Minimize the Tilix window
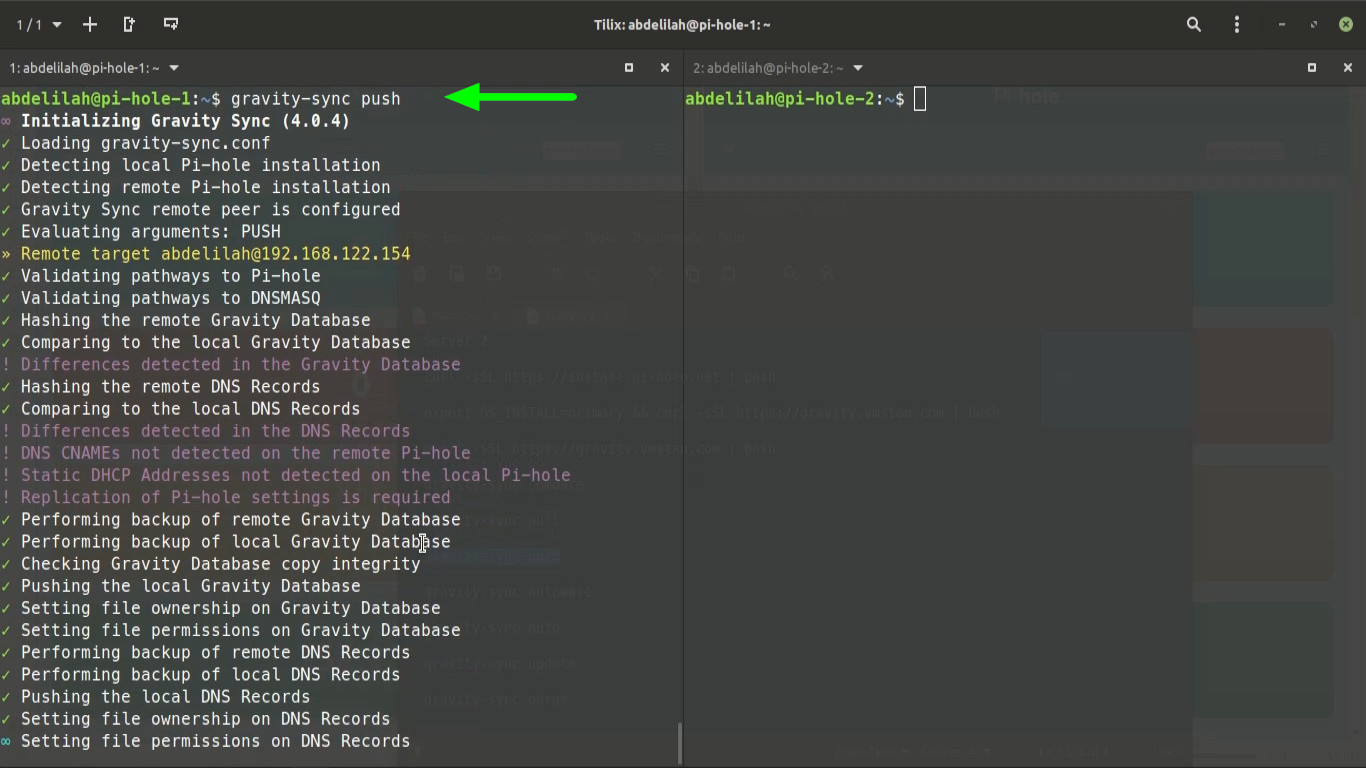This screenshot has width=1366, height=768. tap(1282, 24)
